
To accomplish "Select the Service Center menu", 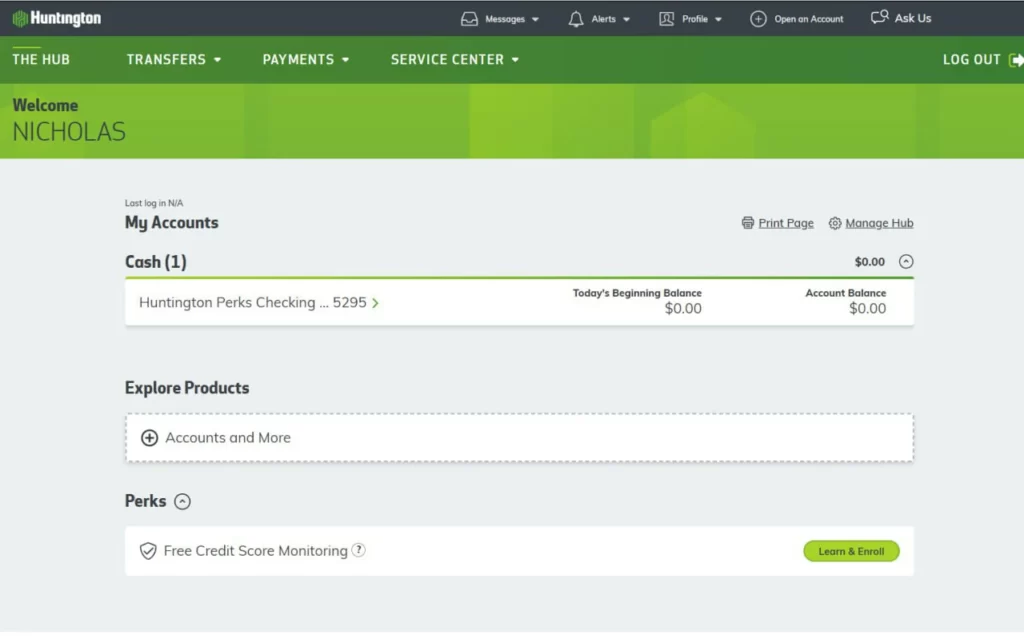I will 447,59.
